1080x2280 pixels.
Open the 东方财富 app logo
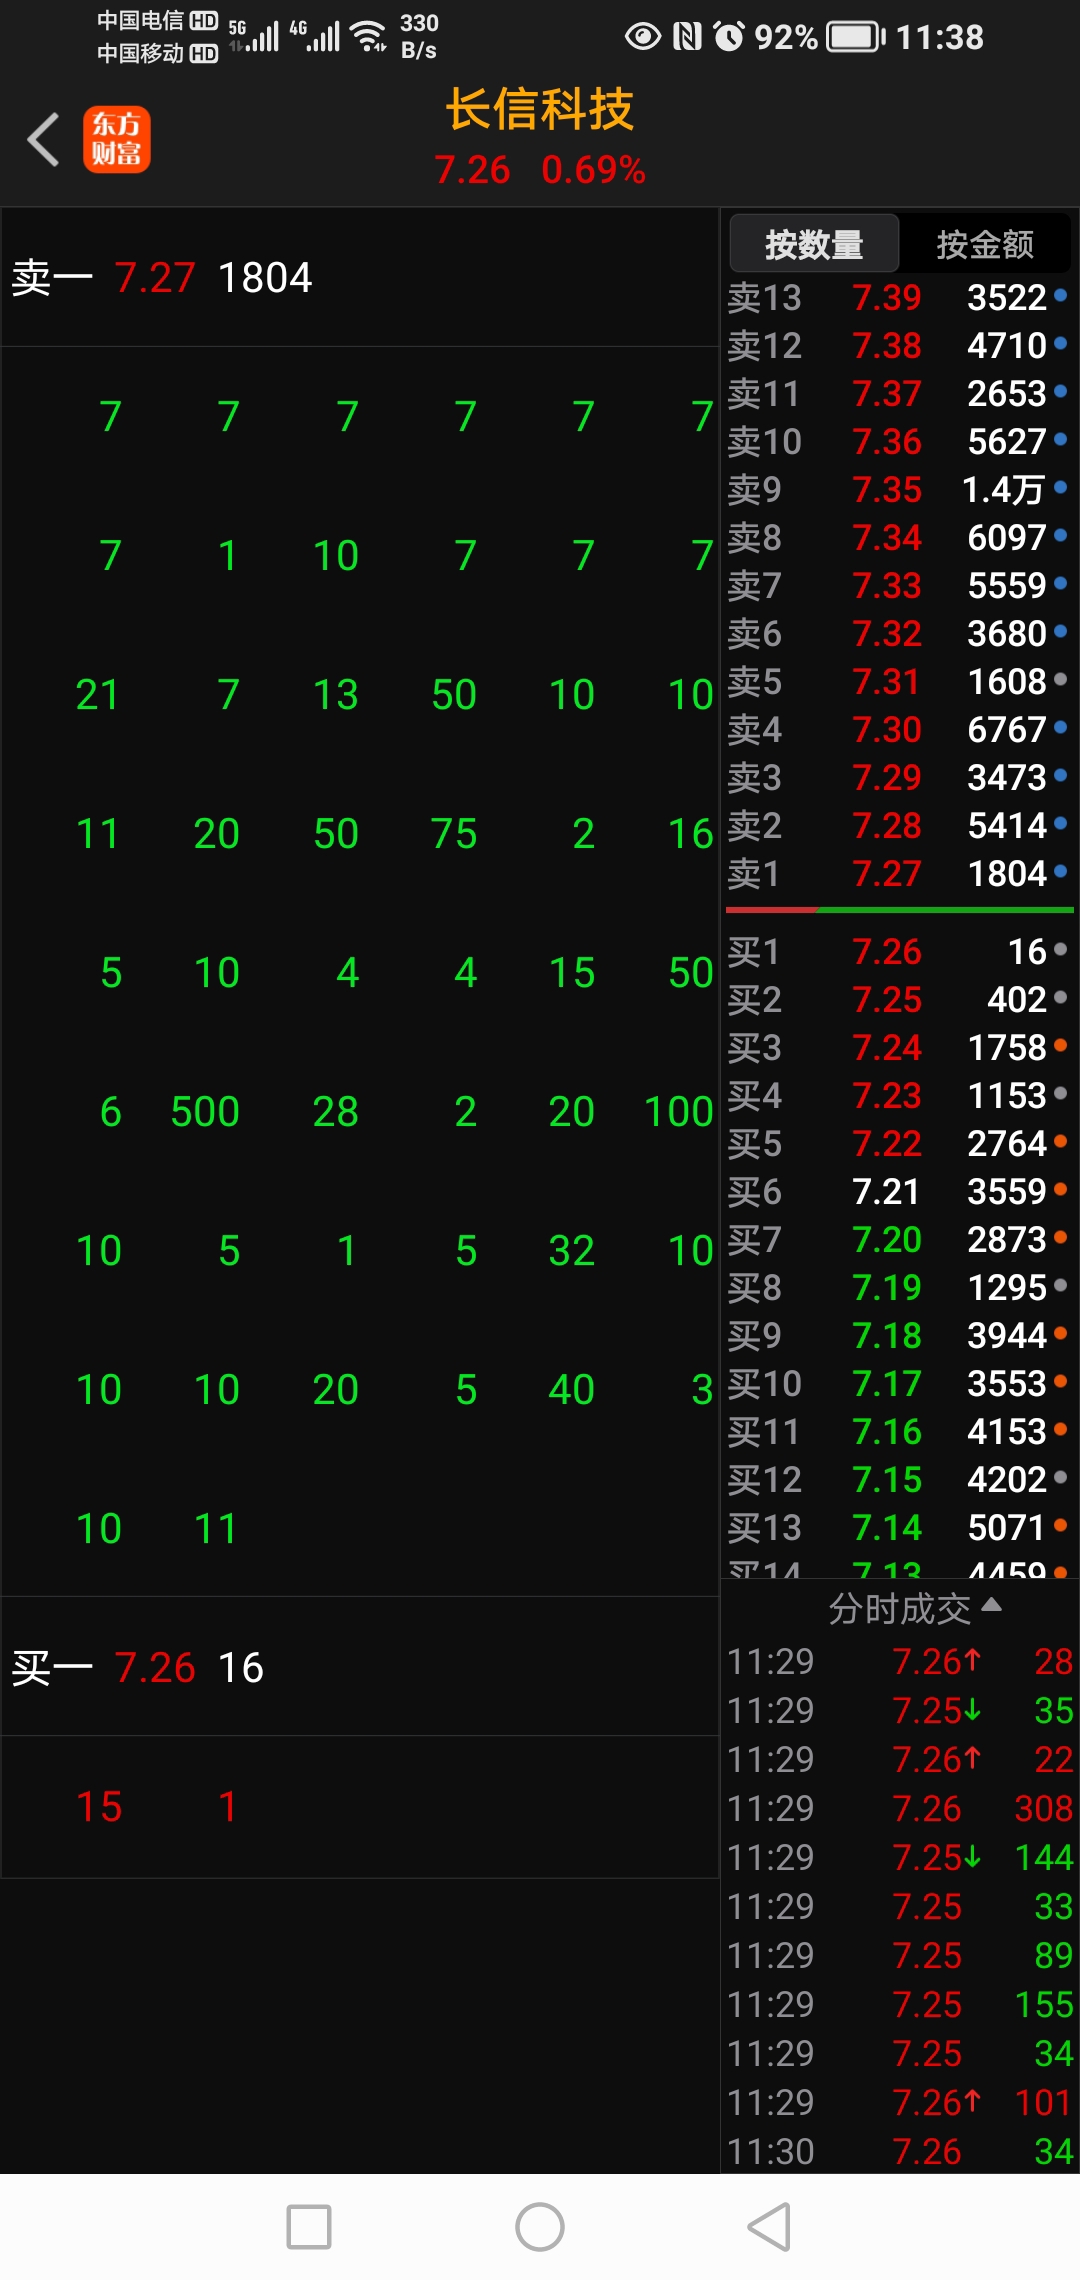(116, 139)
